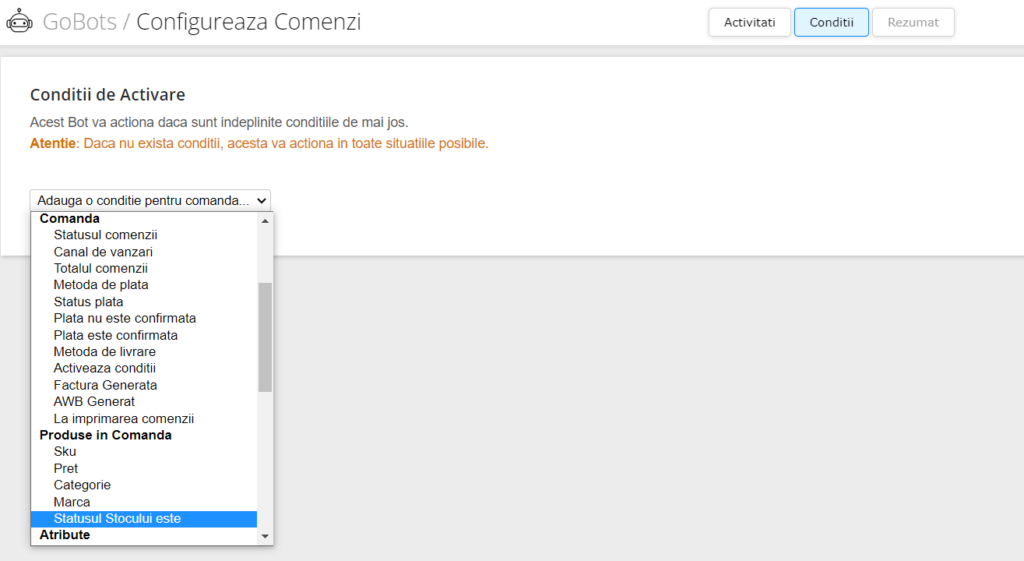
Task: Choose 'Canal de vanzari' from the list
Action: [103, 252]
